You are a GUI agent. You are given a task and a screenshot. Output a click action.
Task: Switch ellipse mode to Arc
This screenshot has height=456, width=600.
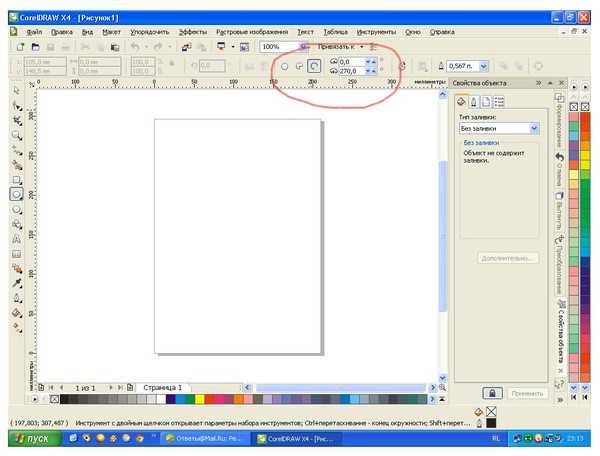click(x=314, y=66)
